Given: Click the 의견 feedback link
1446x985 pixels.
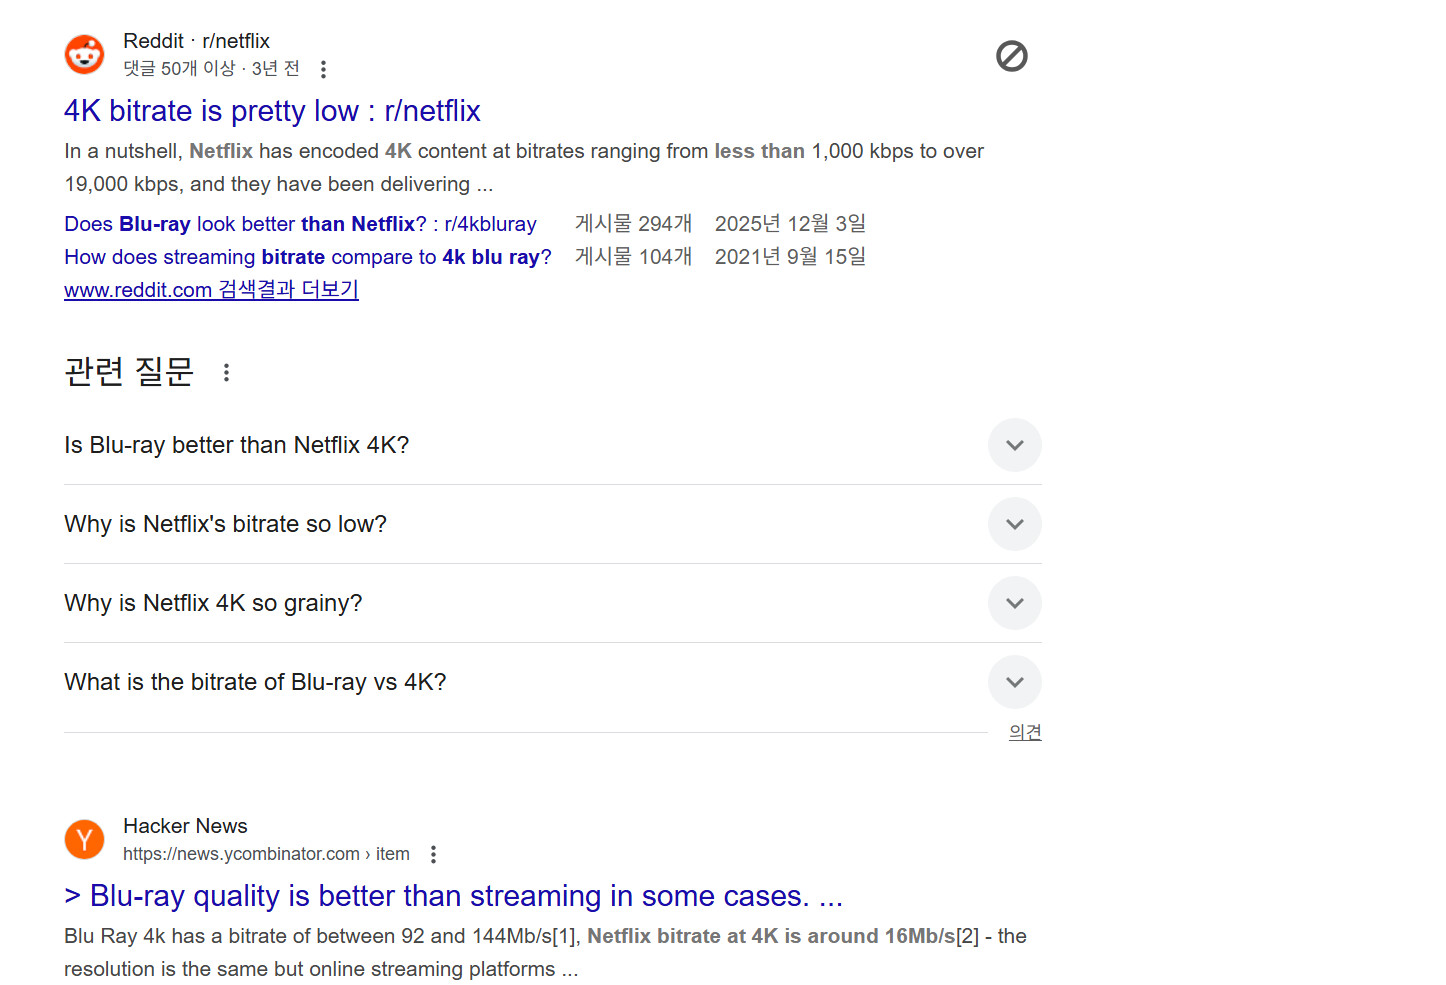Looking at the screenshot, I should [1025, 732].
